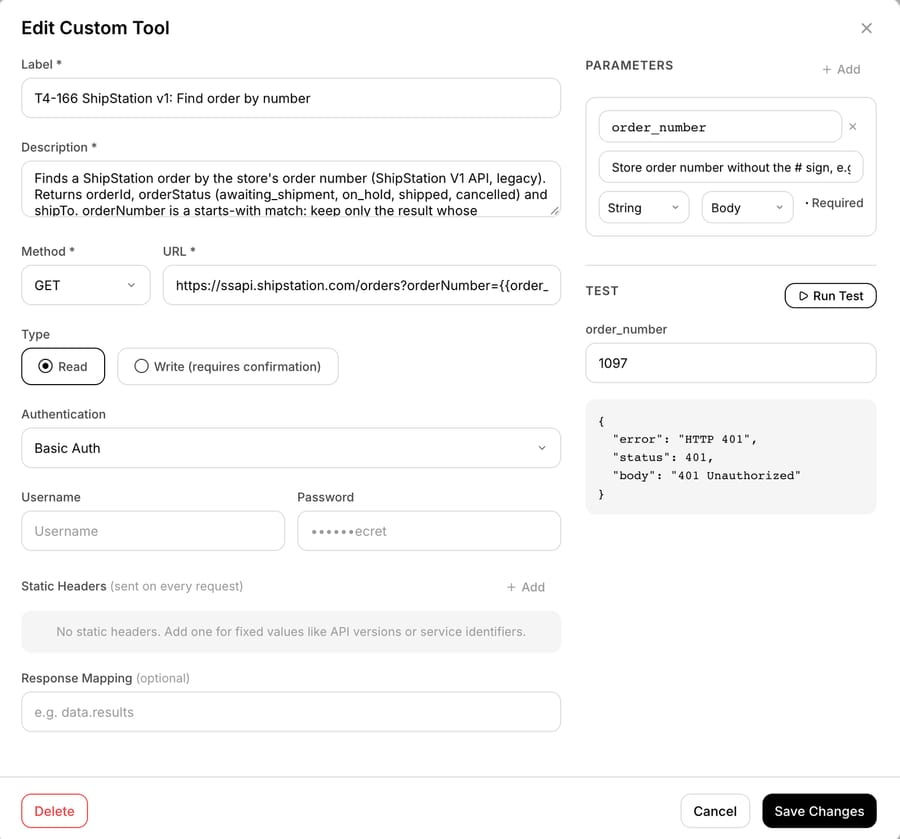Viewport: 900px width, 839px height.
Task: Click the plus Add parameter icon
Action: [827, 69]
